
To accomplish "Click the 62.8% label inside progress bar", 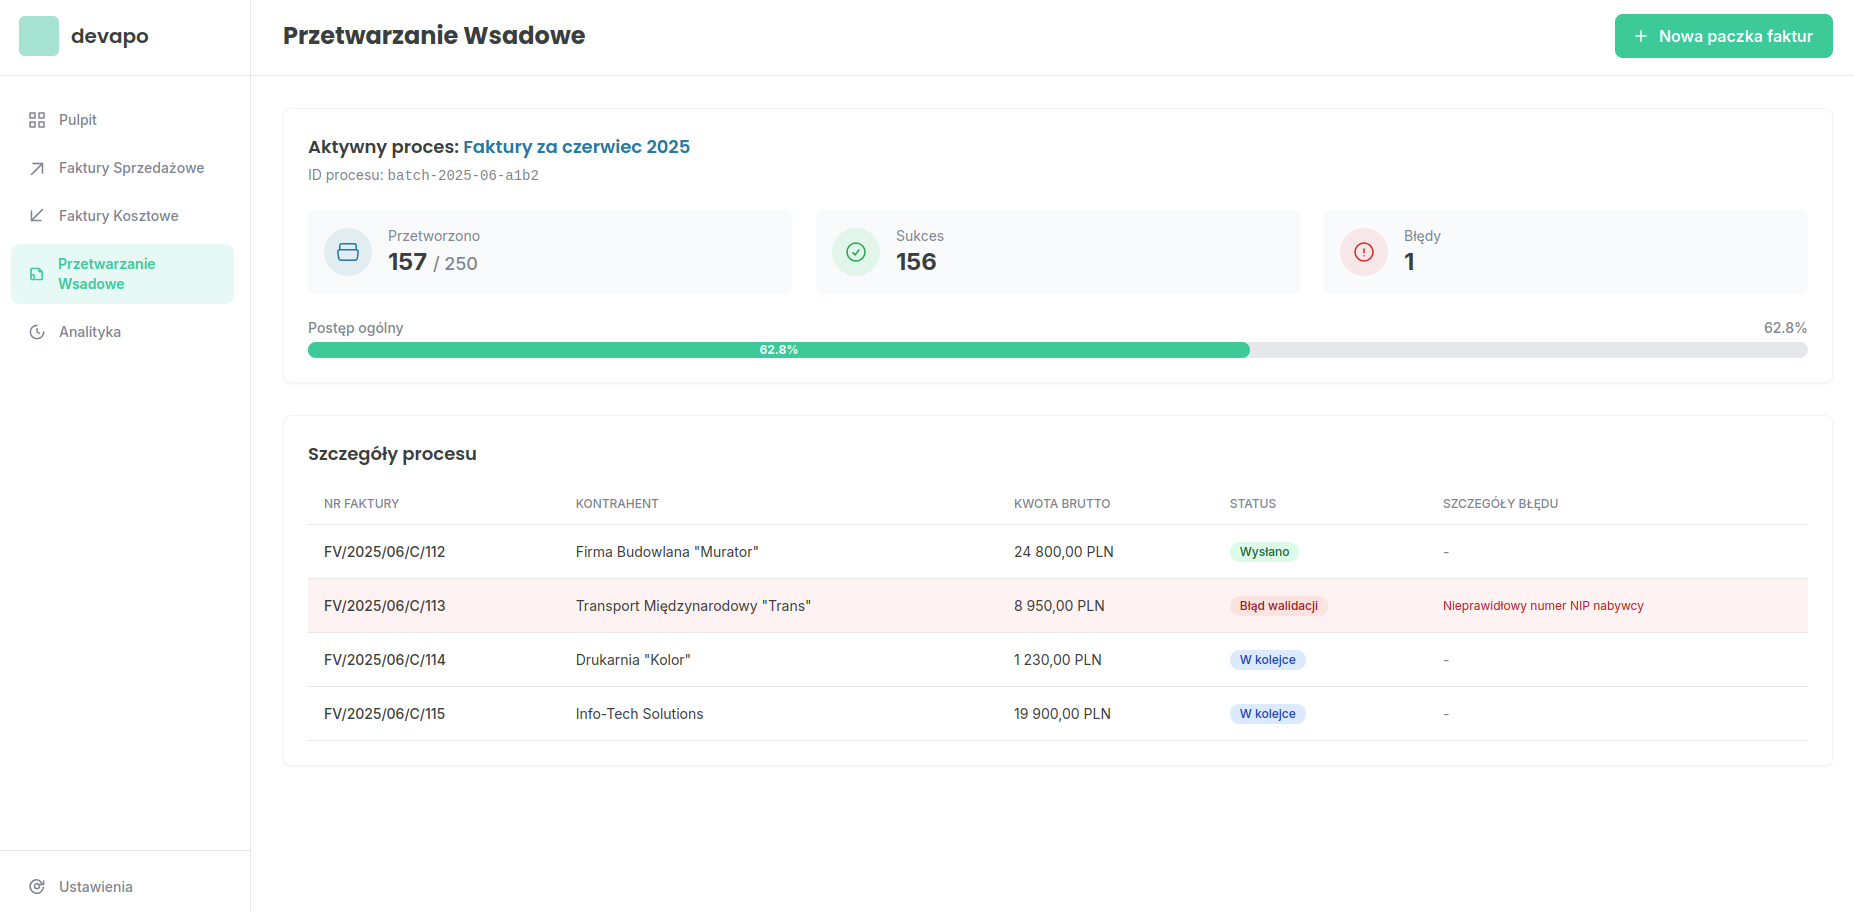I will 779,350.
